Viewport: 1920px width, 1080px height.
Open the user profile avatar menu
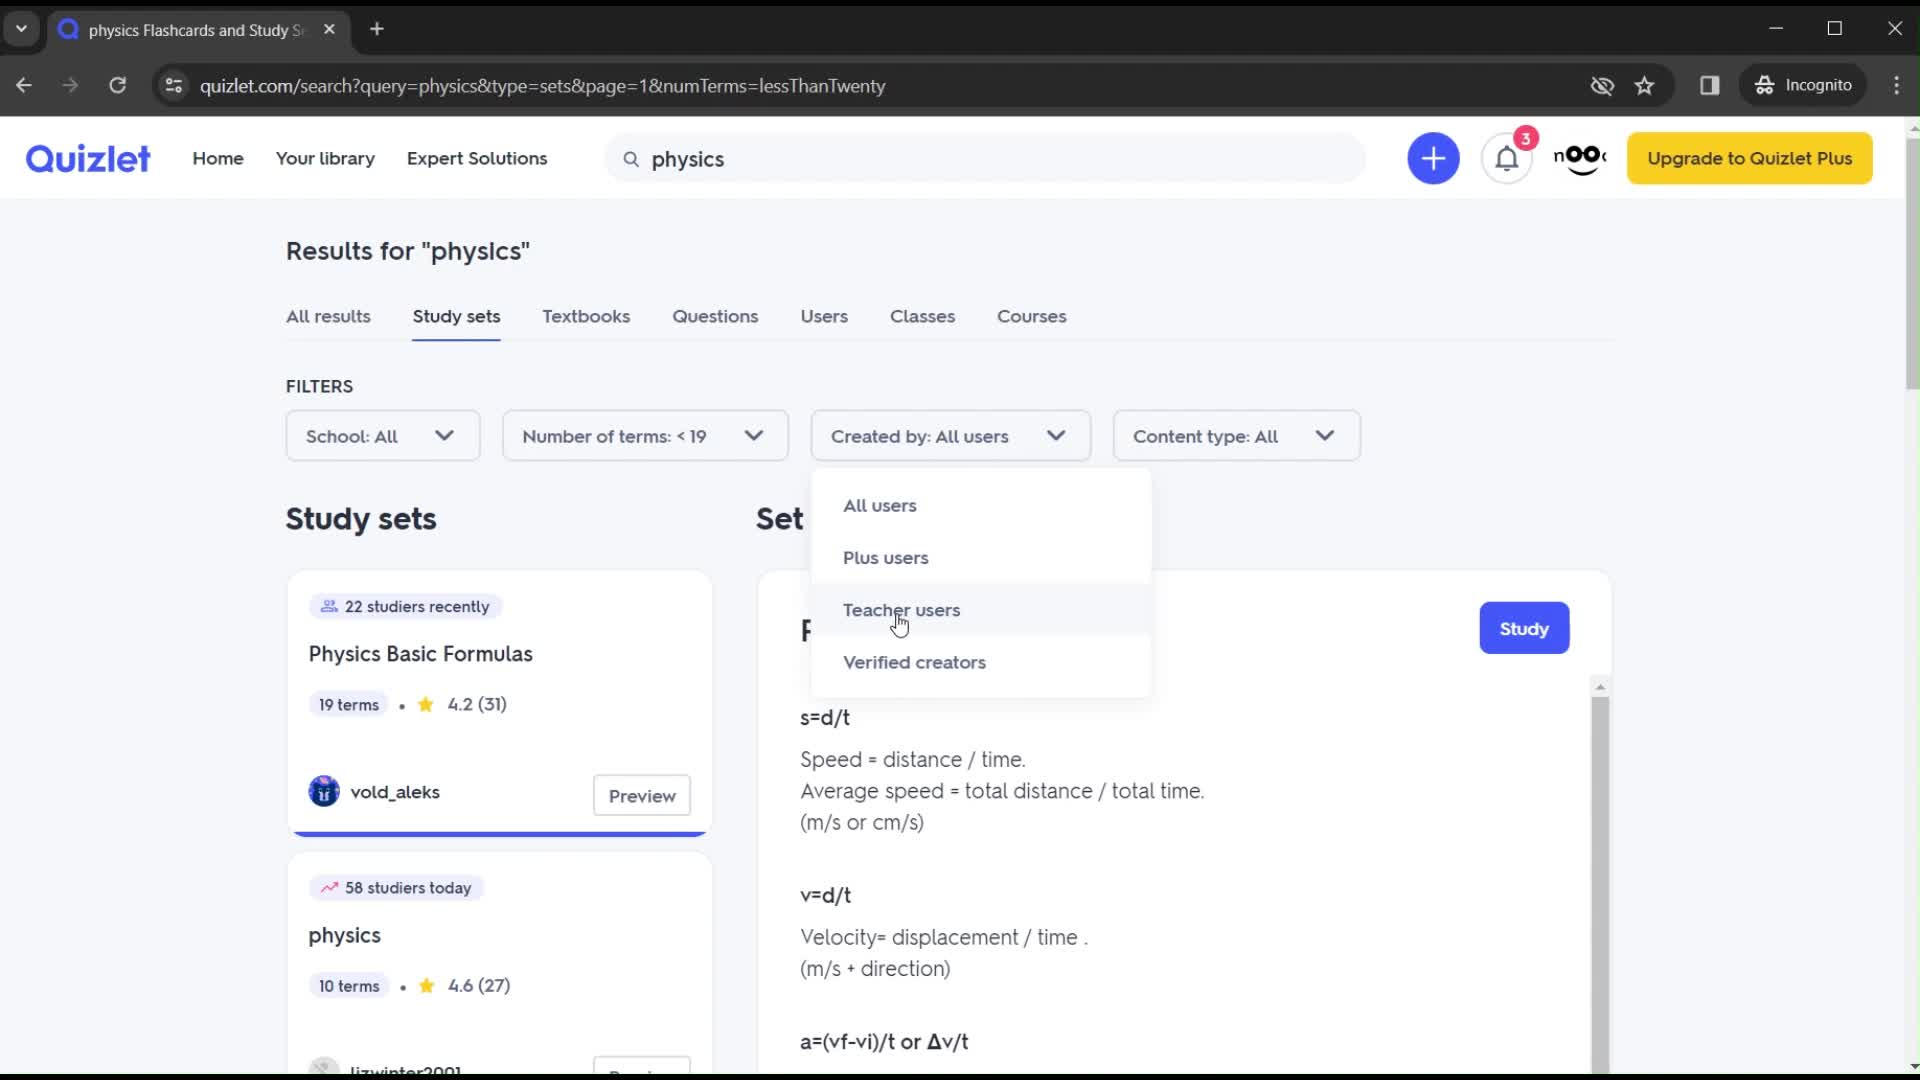1580,158
